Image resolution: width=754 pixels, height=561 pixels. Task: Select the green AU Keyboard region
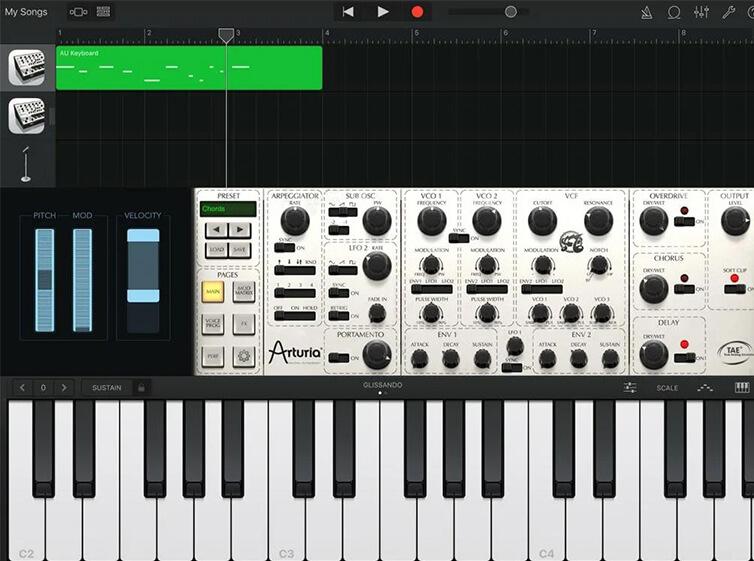click(189, 68)
